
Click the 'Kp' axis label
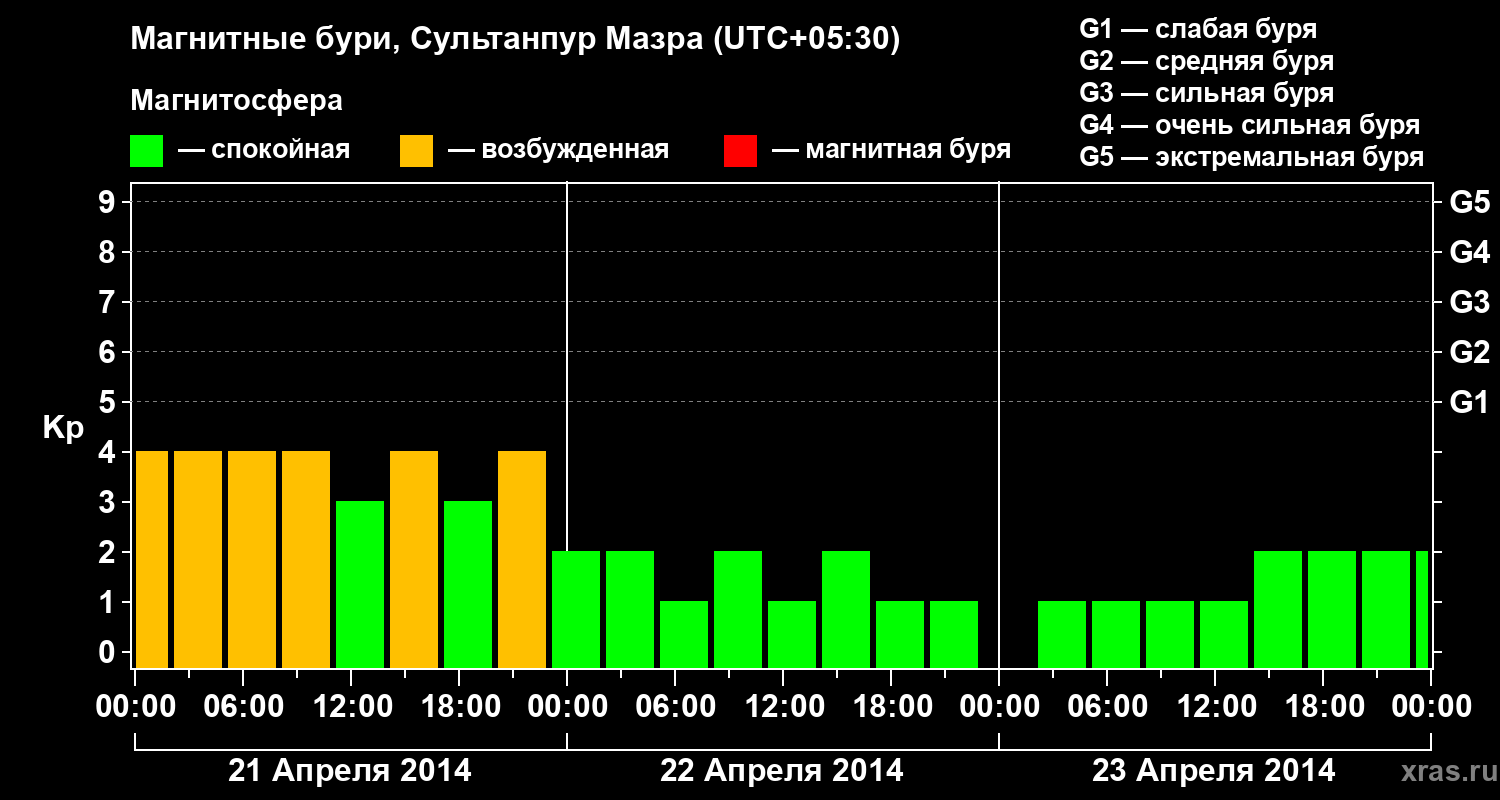(x=63, y=428)
